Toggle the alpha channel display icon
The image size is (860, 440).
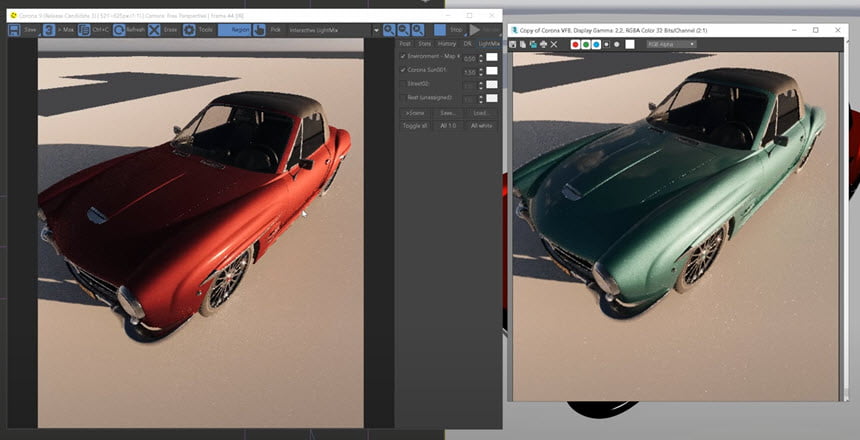(x=606, y=44)
